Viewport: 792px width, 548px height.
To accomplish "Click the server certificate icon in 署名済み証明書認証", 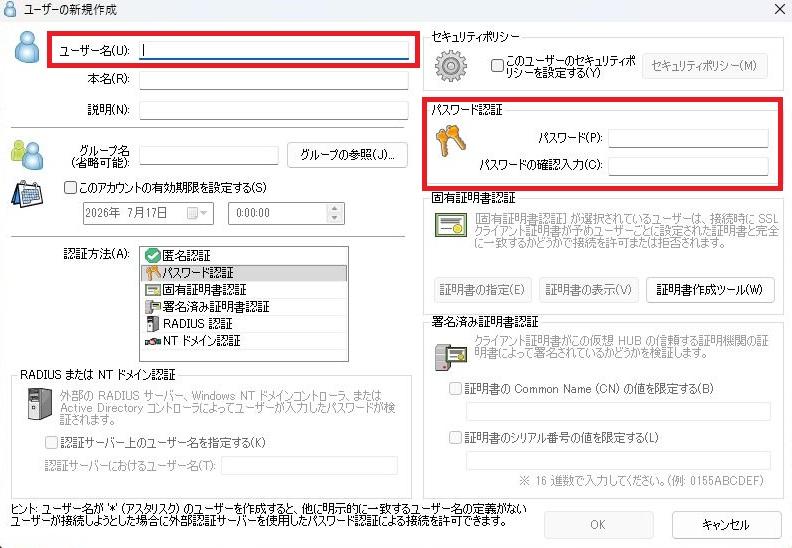I will coord(451,357).
